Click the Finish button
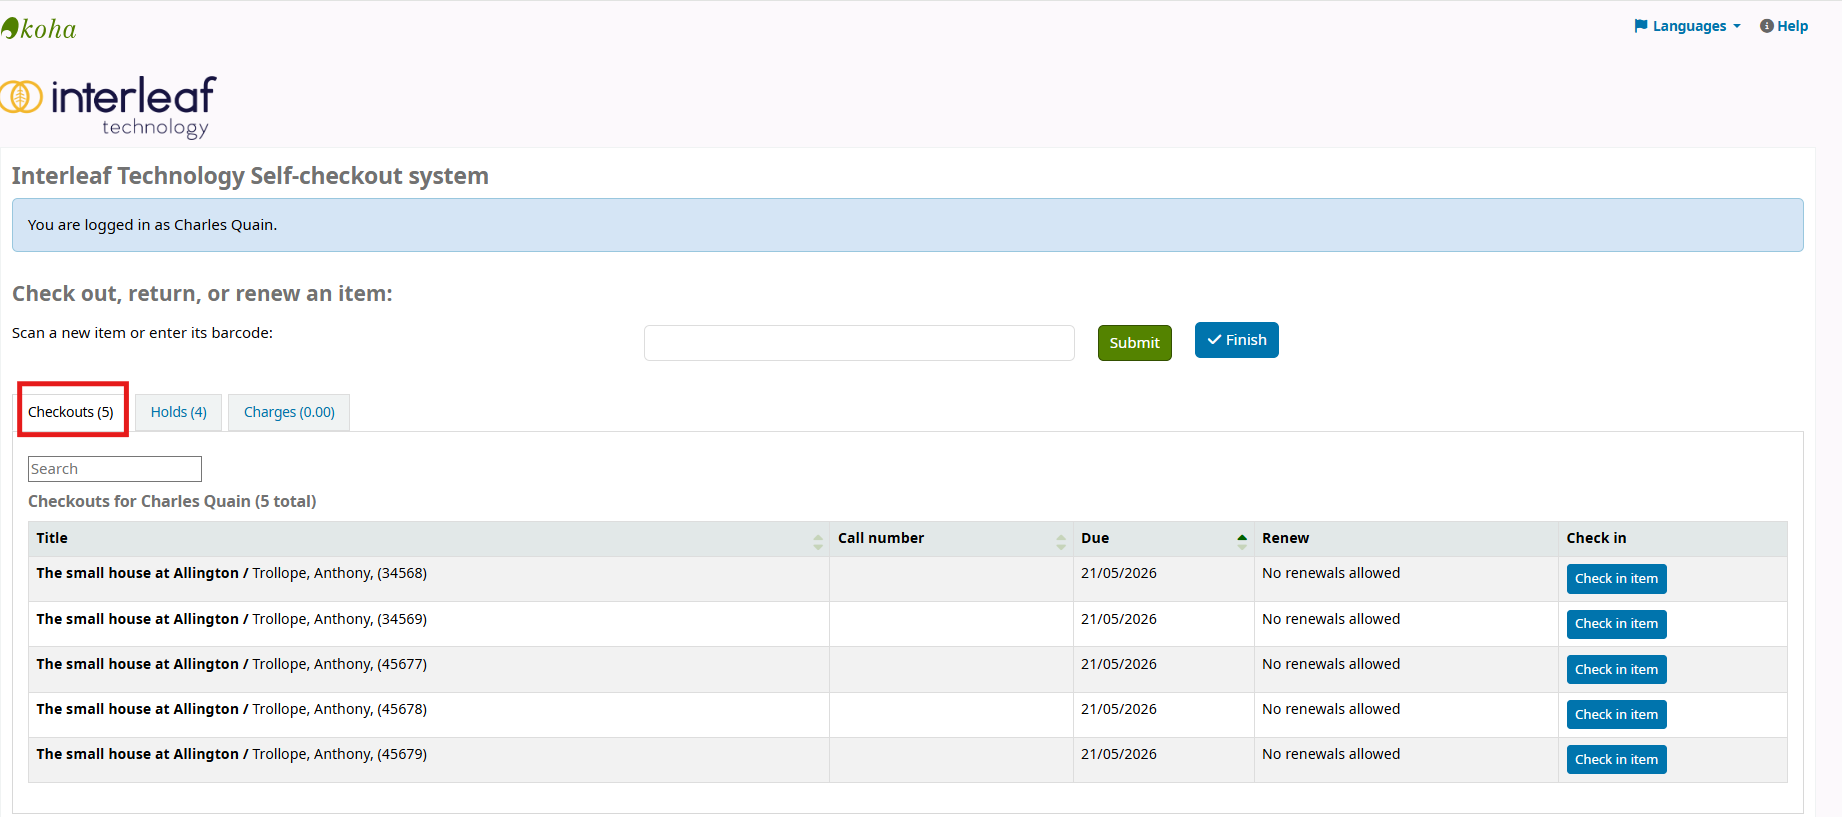This screenshot has width=1842, height=817. point(1236,340)
